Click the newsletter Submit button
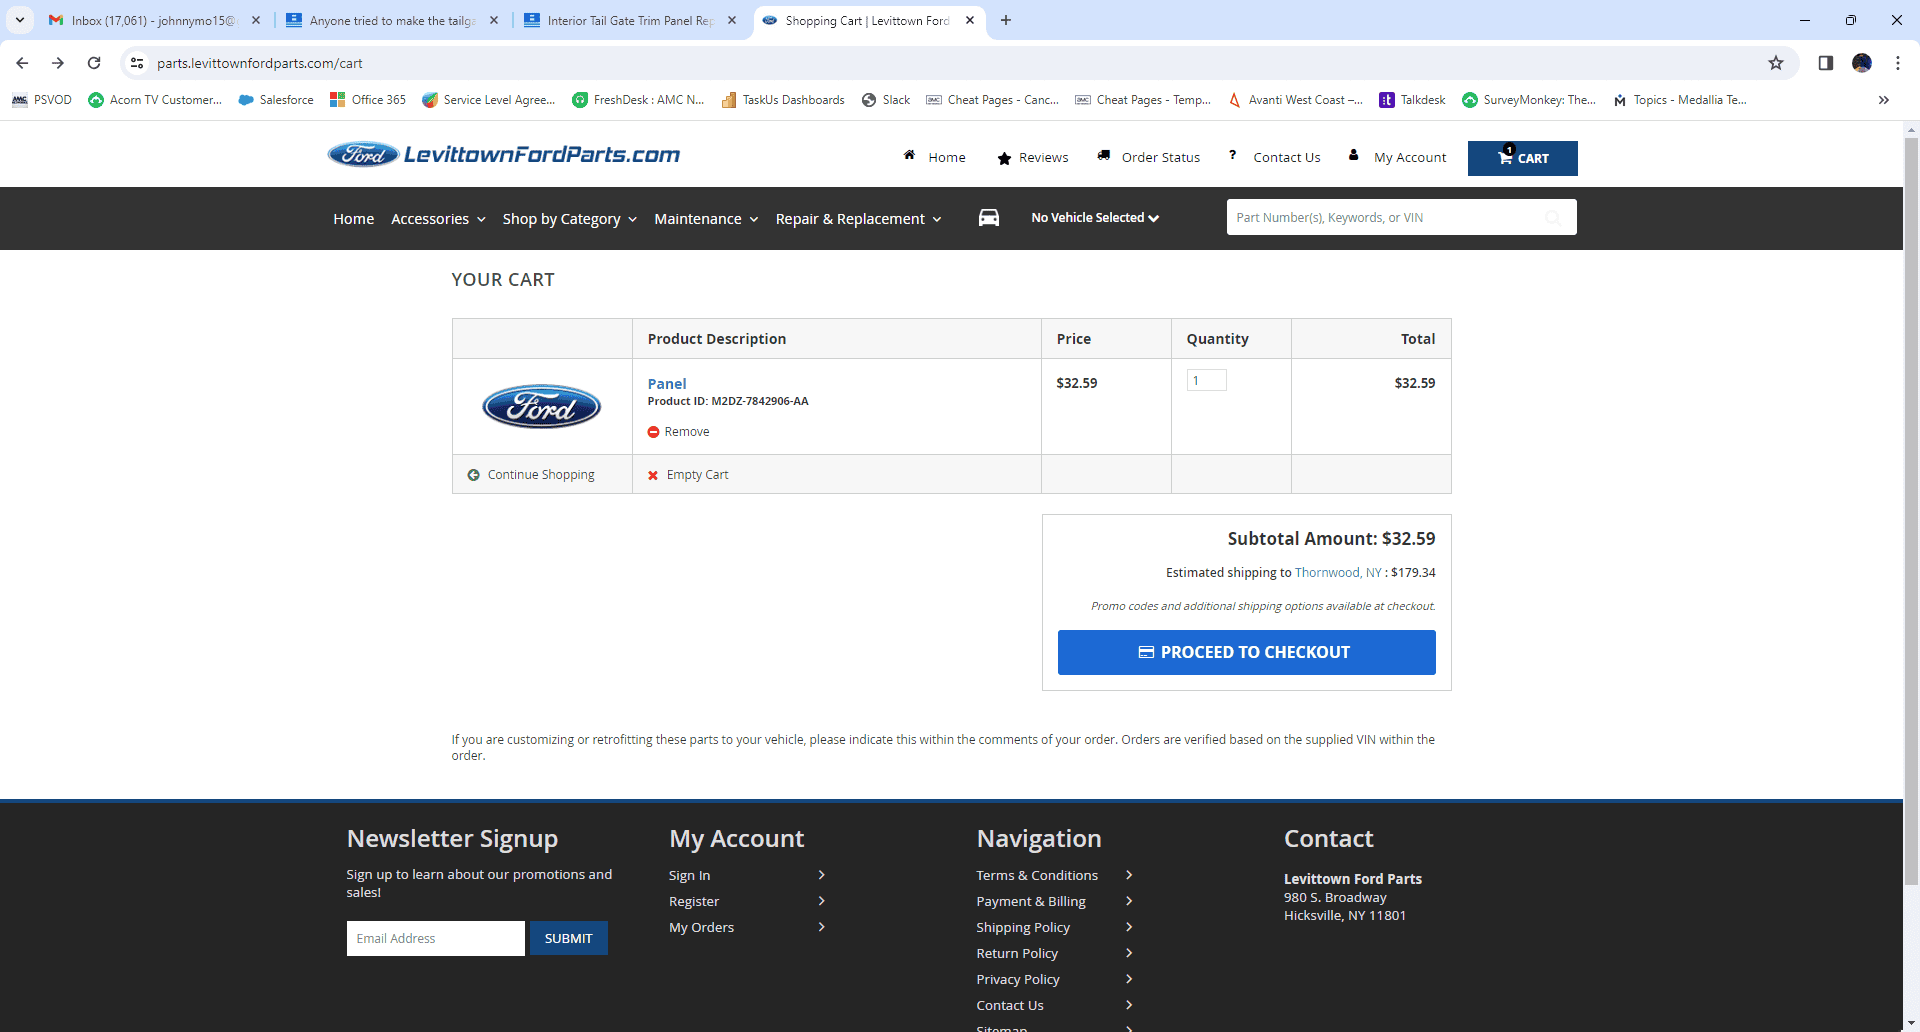 coord(569,938)
